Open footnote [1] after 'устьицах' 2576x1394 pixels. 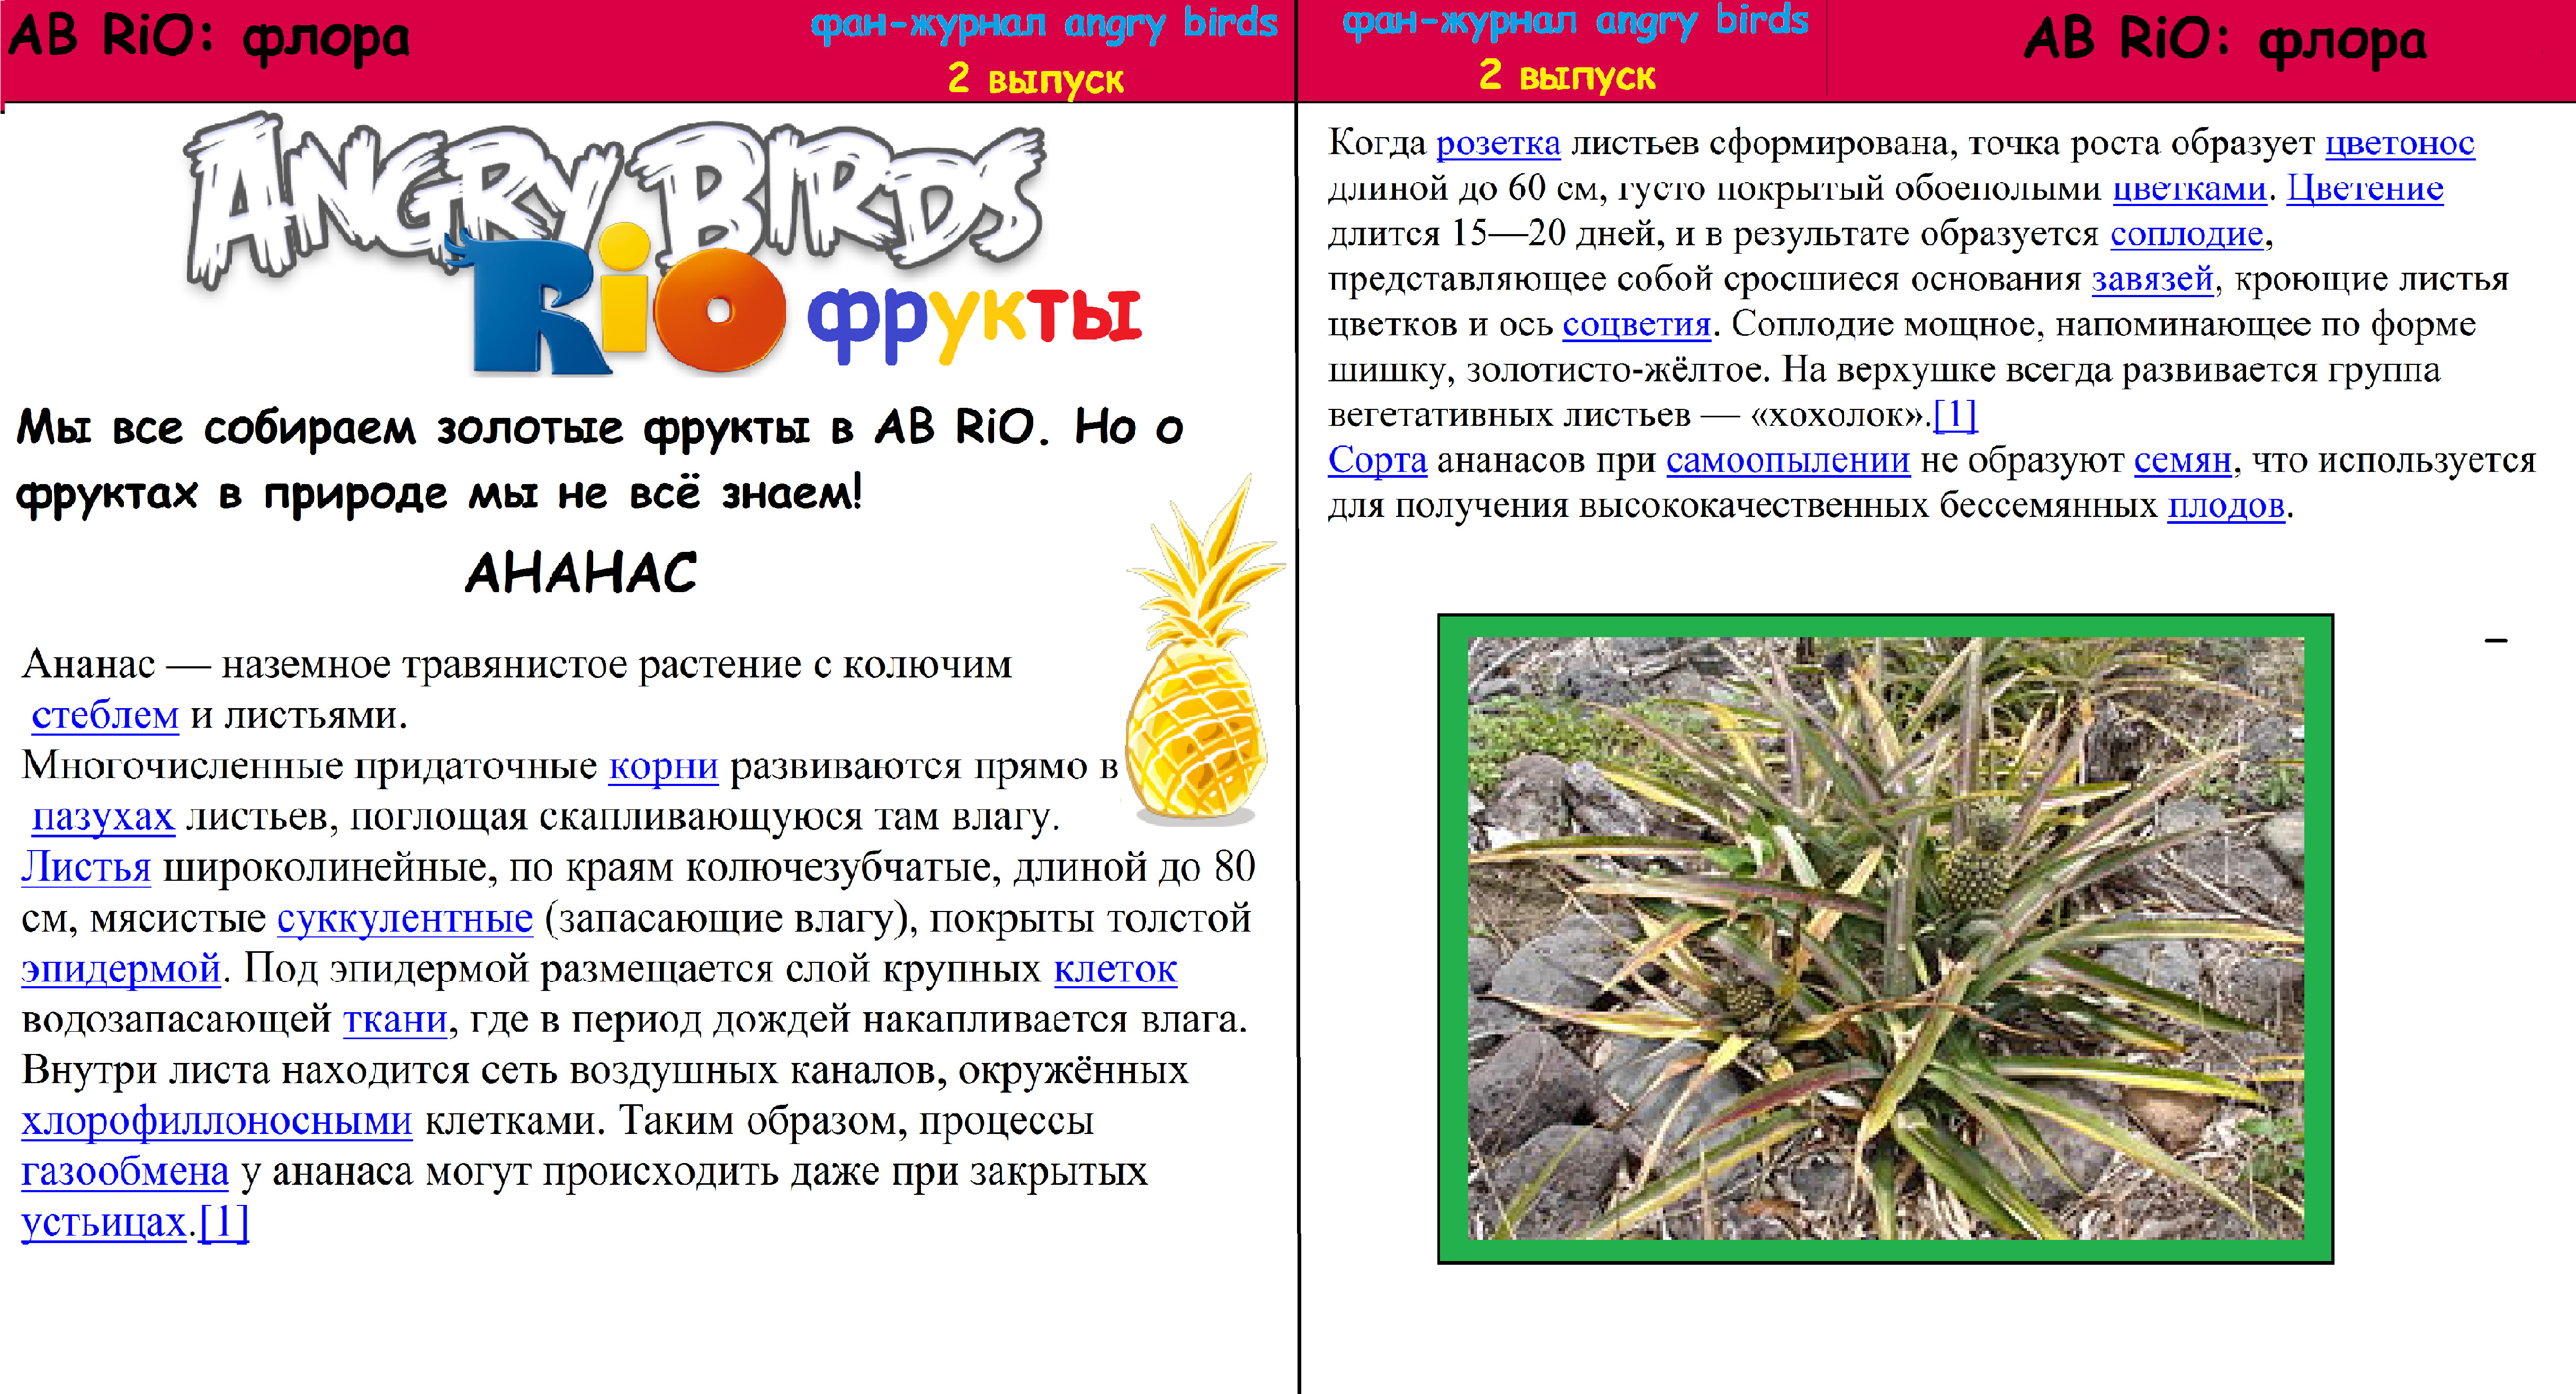pyautogui.click(x=224, y=1222)
